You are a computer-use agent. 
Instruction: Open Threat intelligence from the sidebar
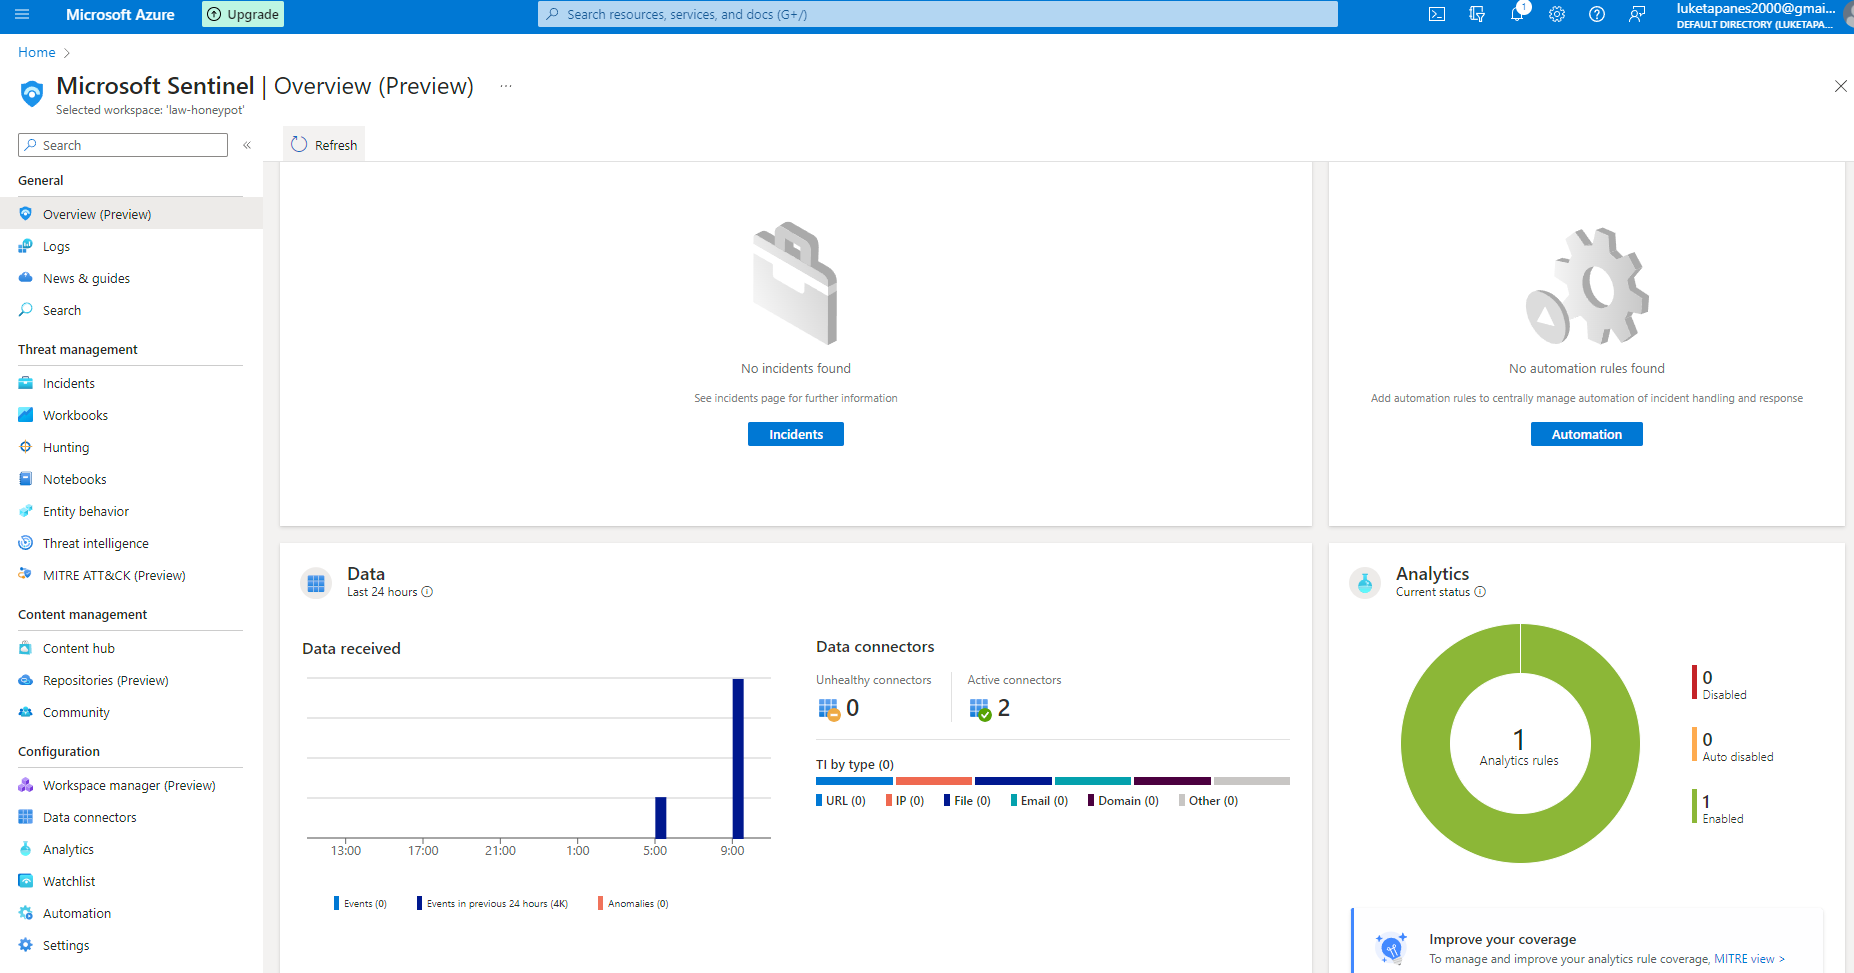95,543
